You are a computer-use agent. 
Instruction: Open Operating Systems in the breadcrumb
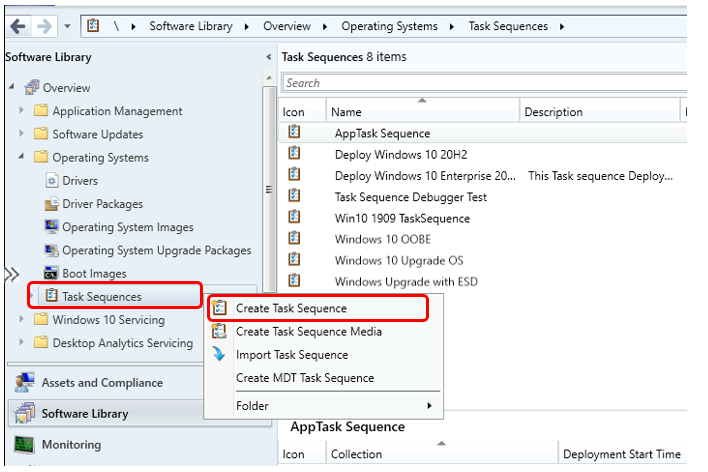pos(389,26)
